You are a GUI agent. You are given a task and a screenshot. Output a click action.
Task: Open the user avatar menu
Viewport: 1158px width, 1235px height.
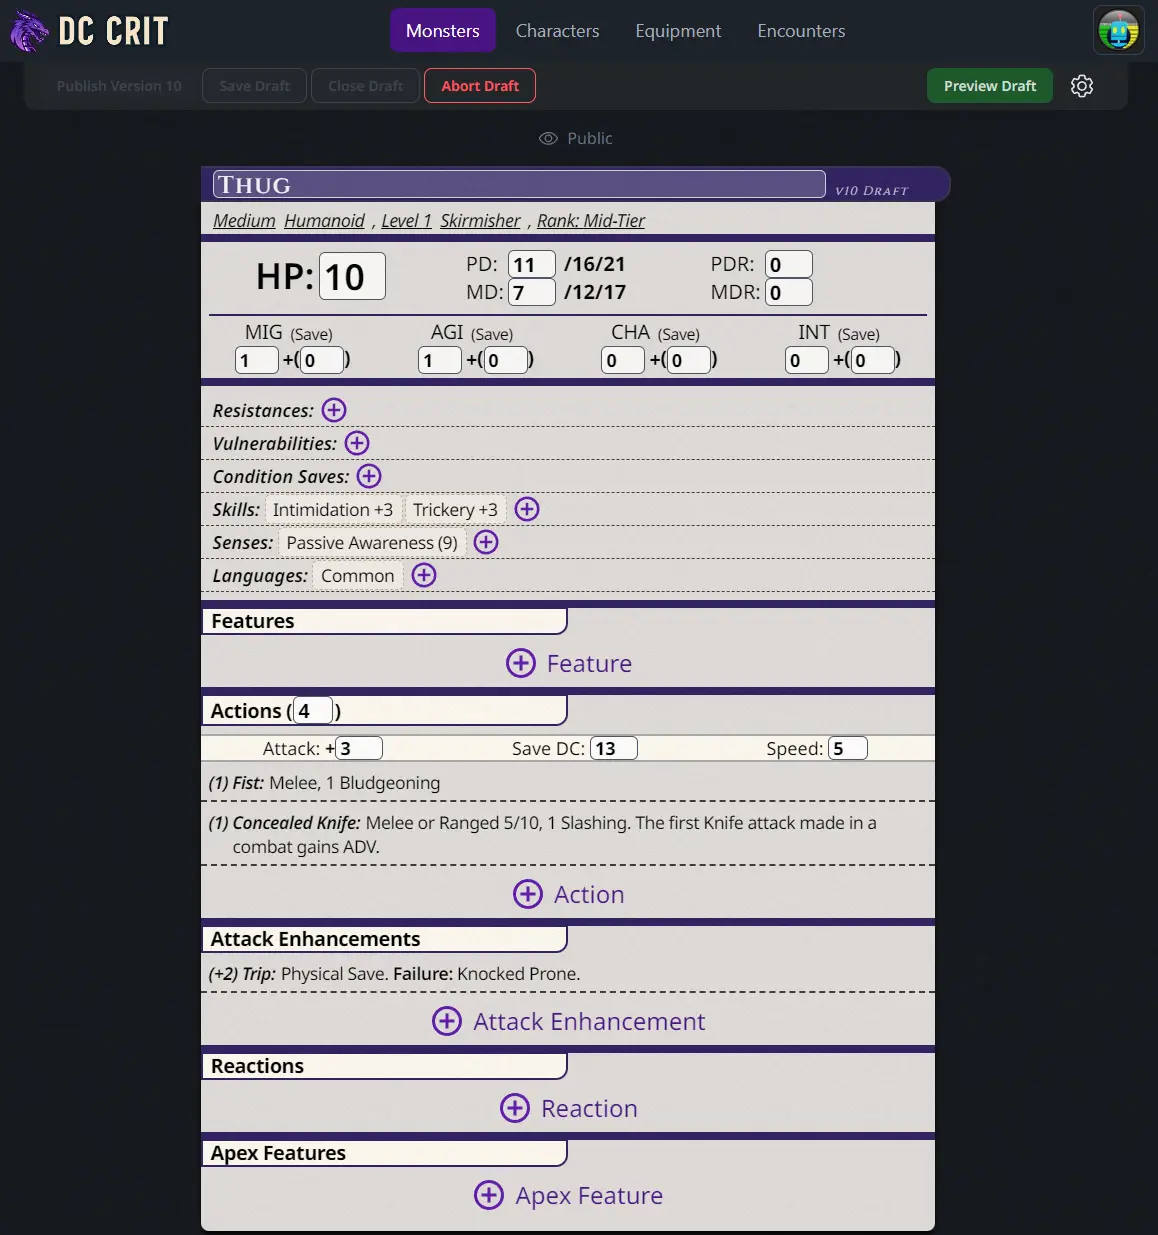[1118, 30]
